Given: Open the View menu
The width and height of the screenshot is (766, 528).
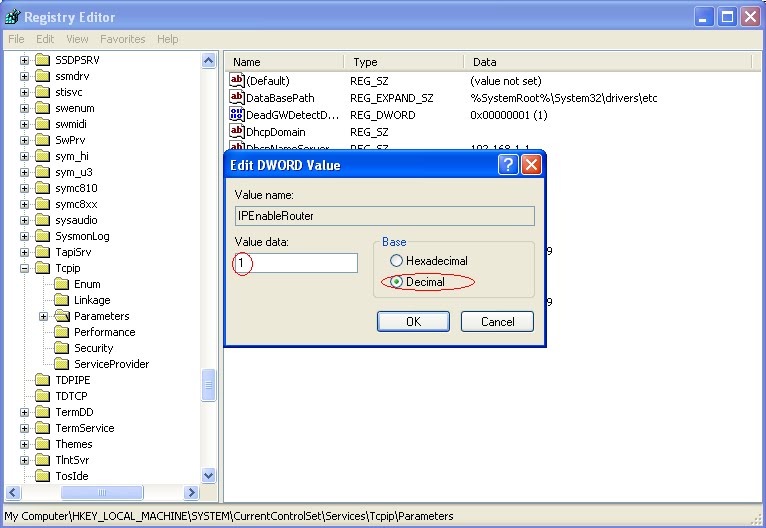Looking at the screenshot, I should [77, 39].
